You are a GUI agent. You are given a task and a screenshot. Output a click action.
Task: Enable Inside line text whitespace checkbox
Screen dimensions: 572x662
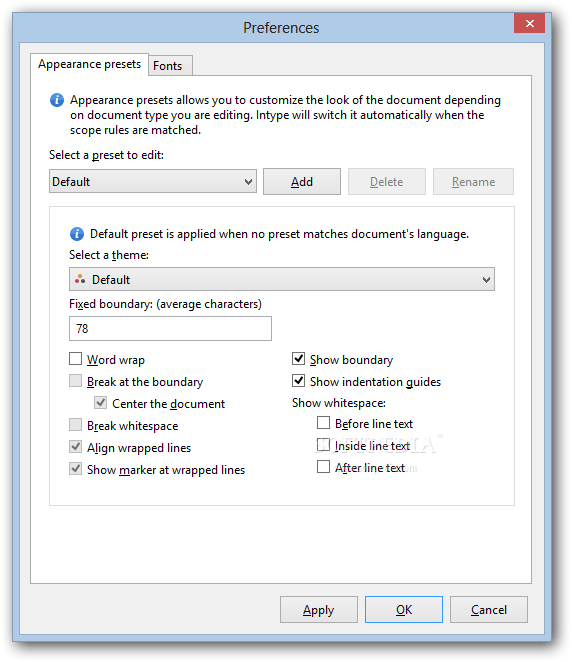[x=323, y=445]
